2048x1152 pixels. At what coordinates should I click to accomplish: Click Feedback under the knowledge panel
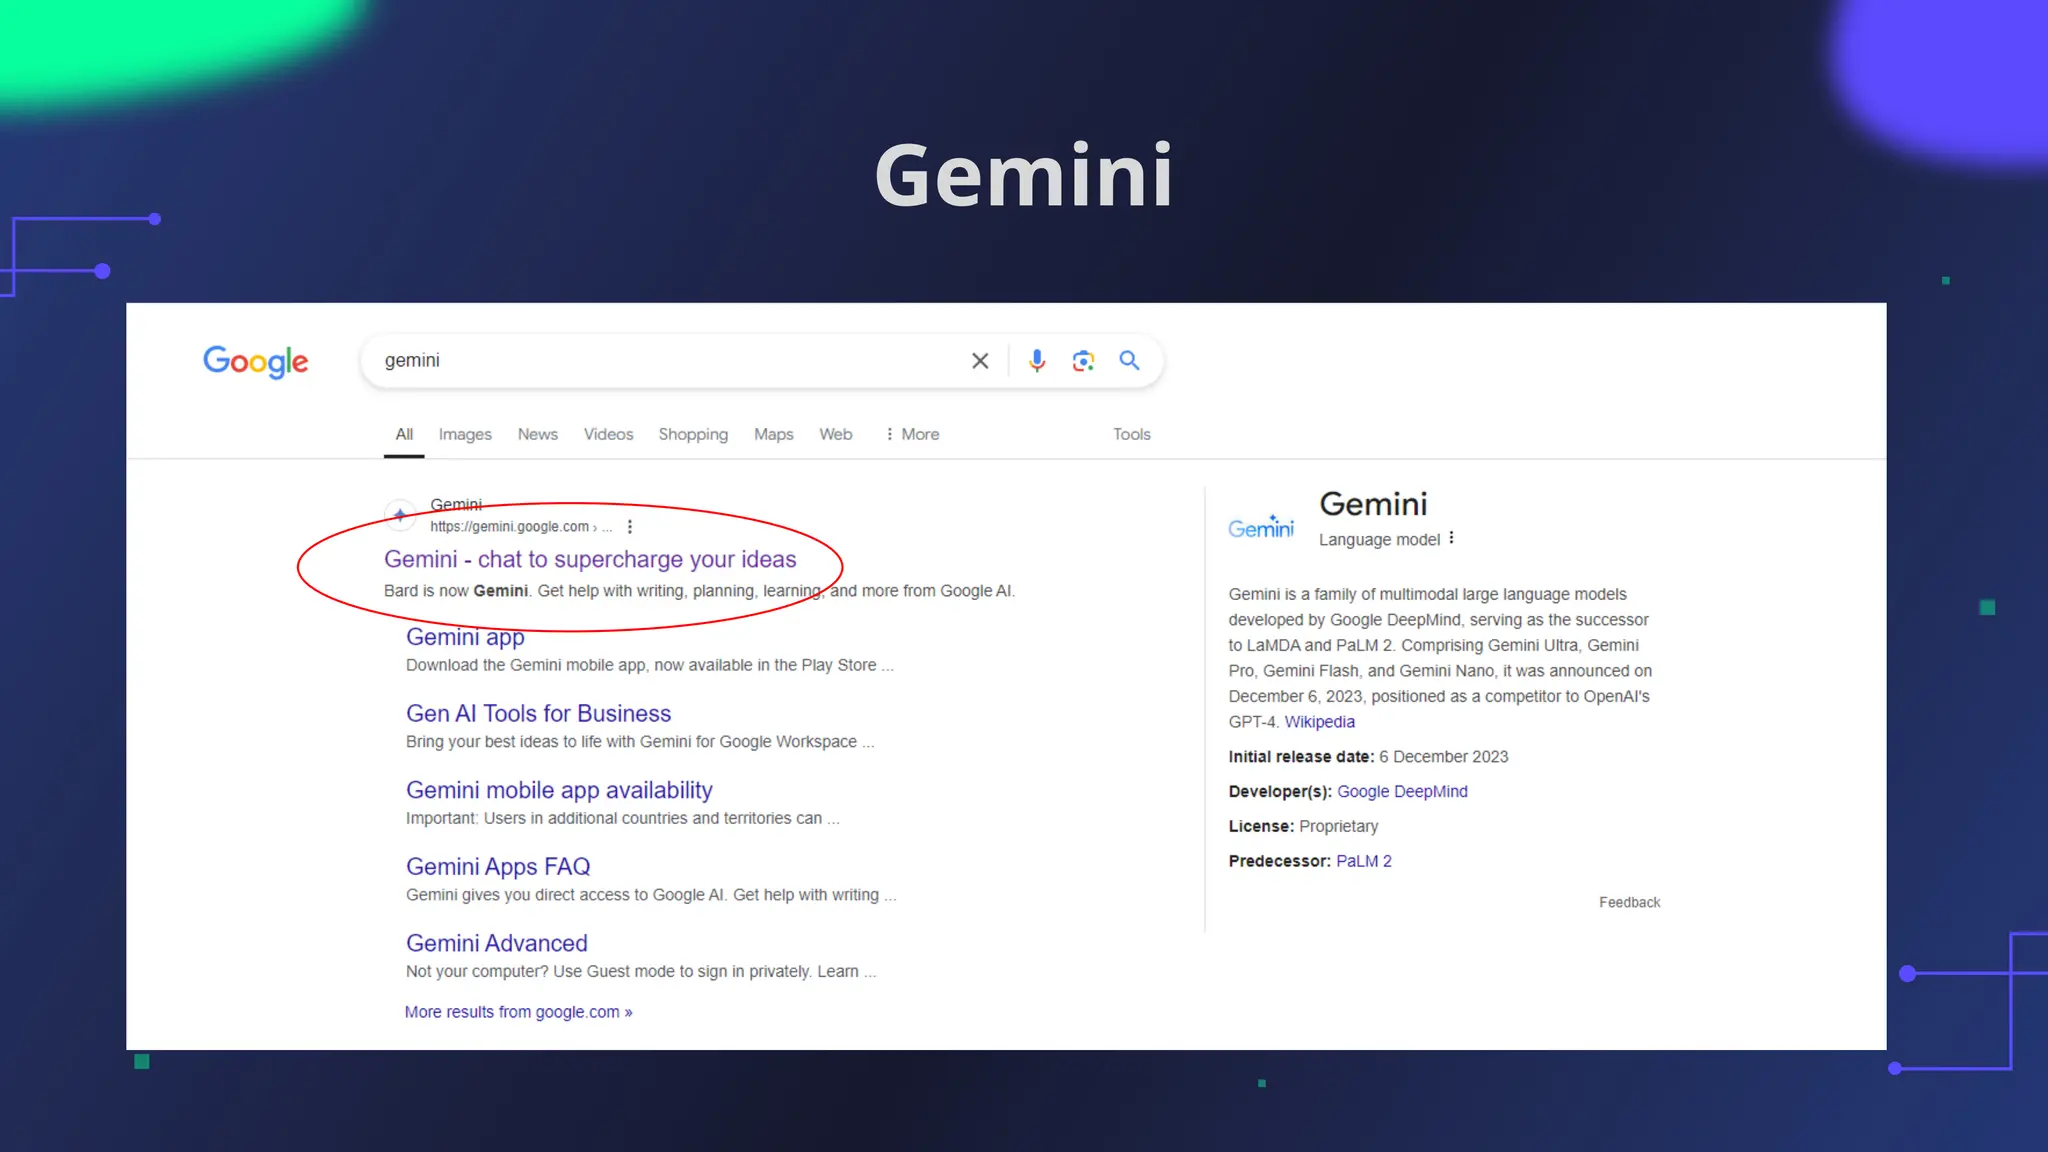coord(1629,902)
